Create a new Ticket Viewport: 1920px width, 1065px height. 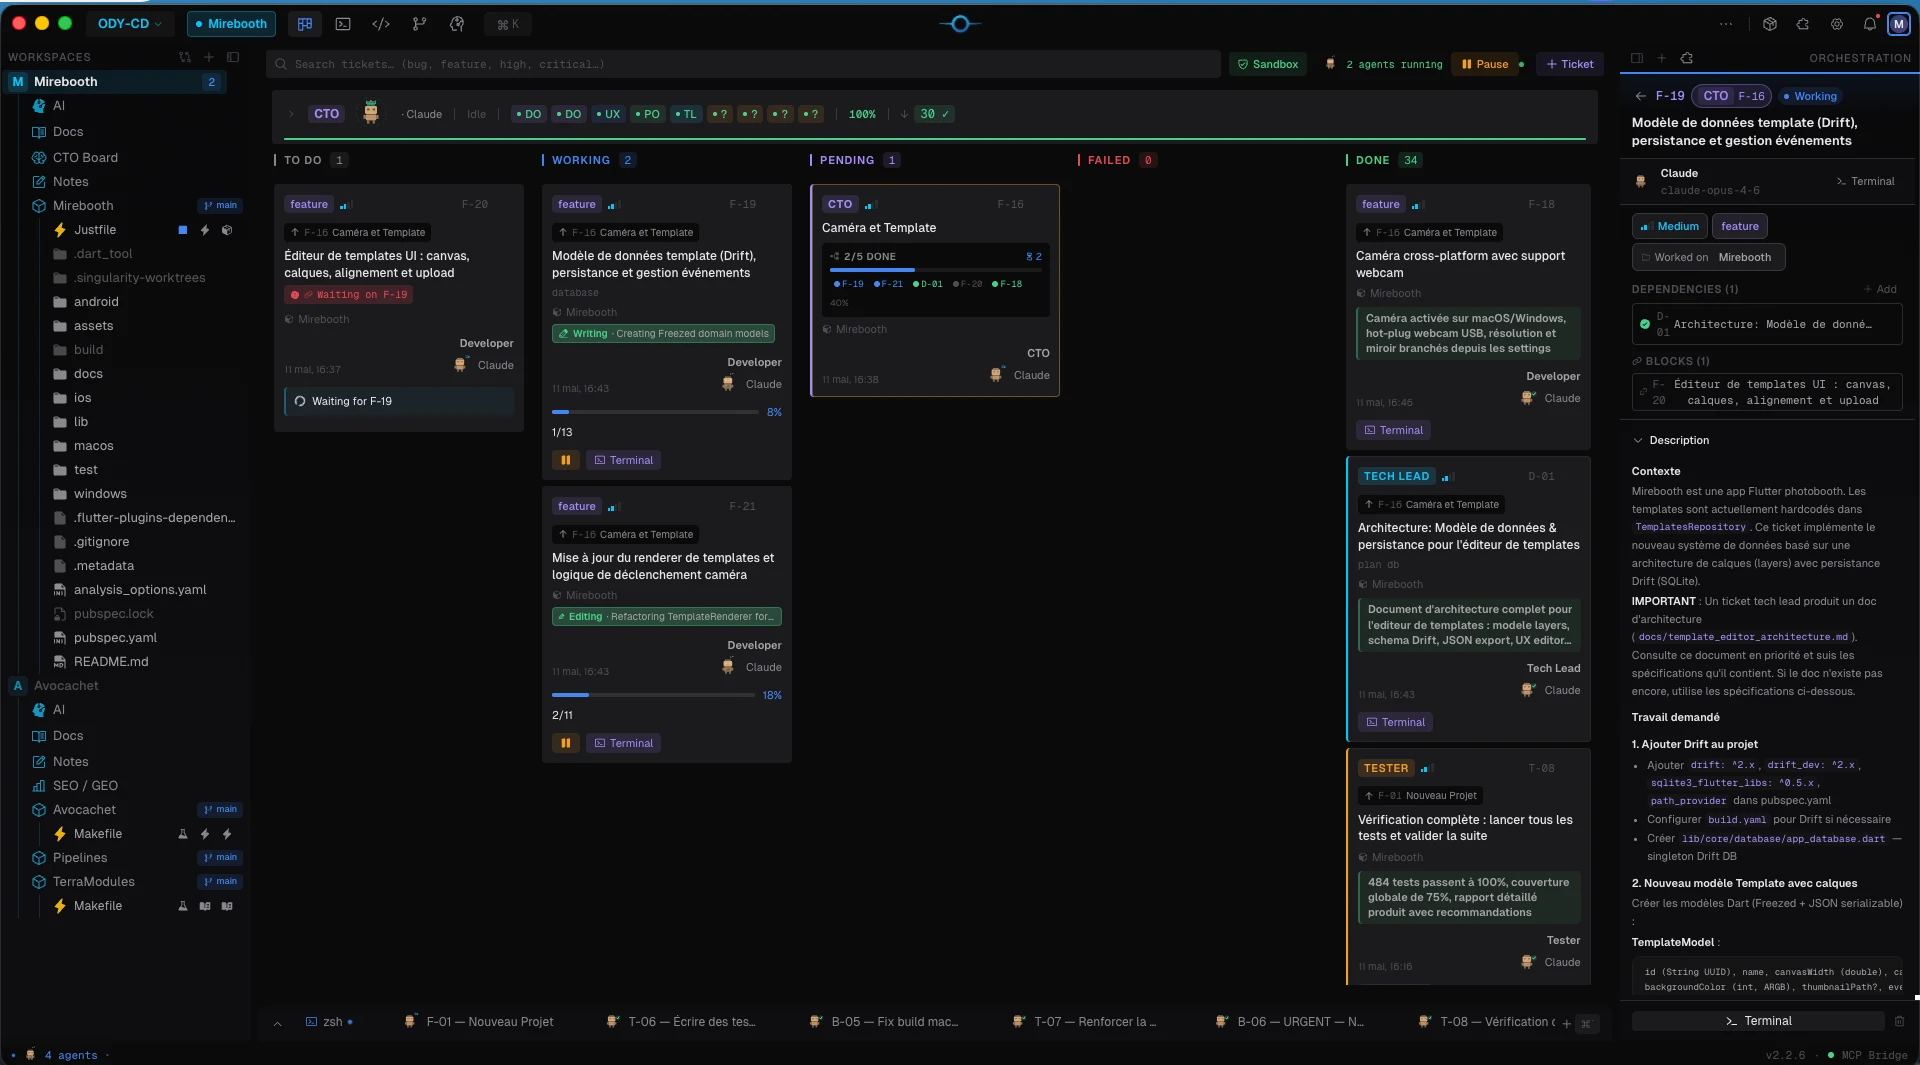1570,64
